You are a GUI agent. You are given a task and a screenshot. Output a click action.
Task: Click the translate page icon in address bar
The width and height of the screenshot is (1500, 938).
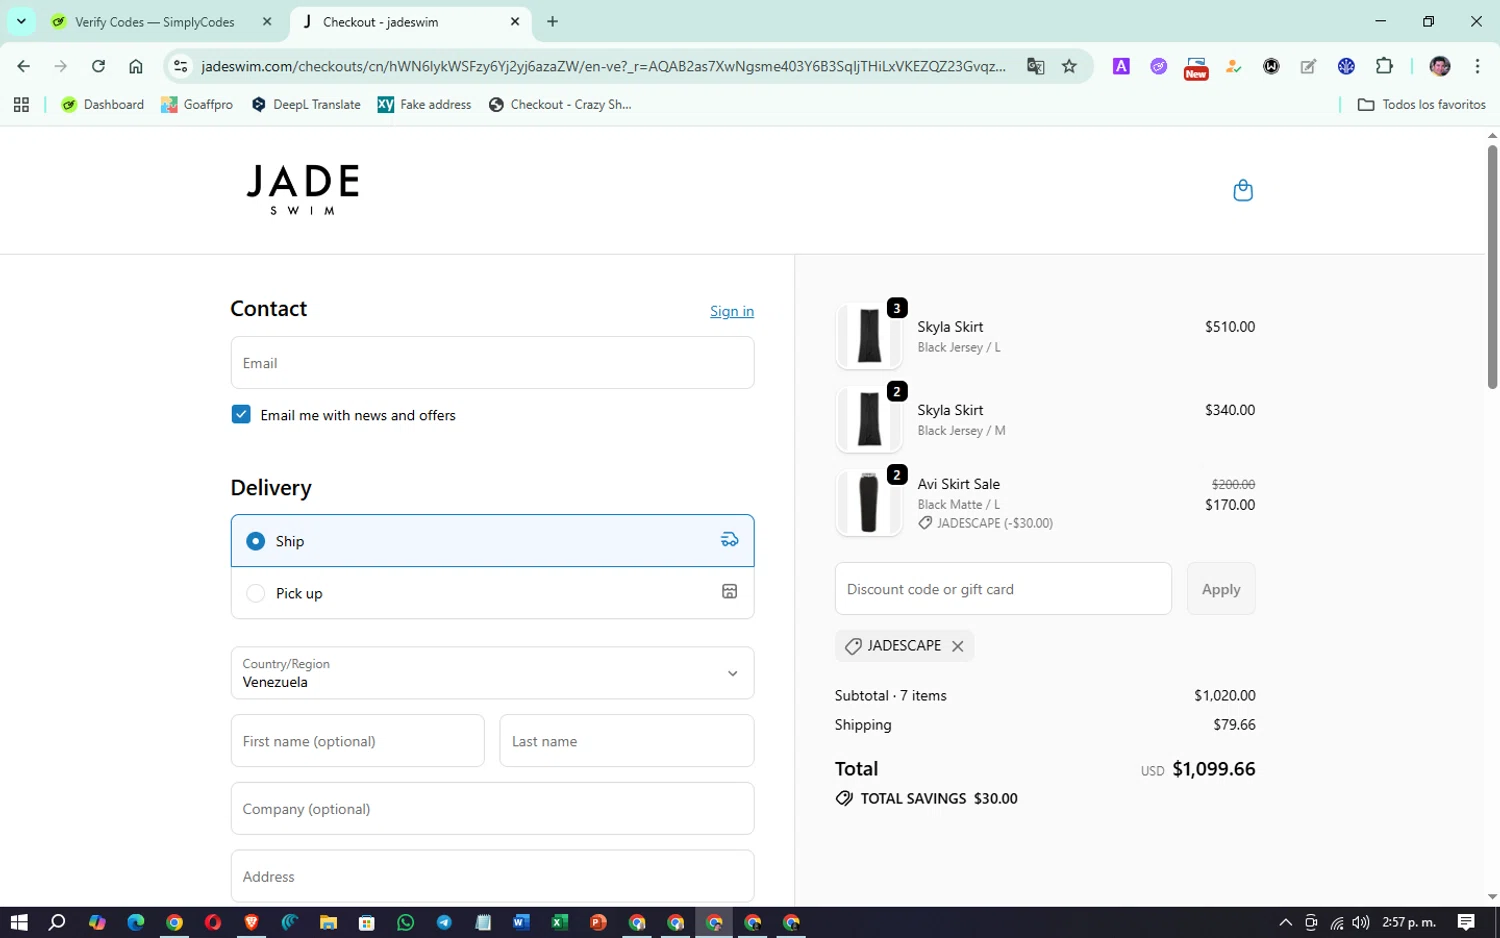point(1035,66)
